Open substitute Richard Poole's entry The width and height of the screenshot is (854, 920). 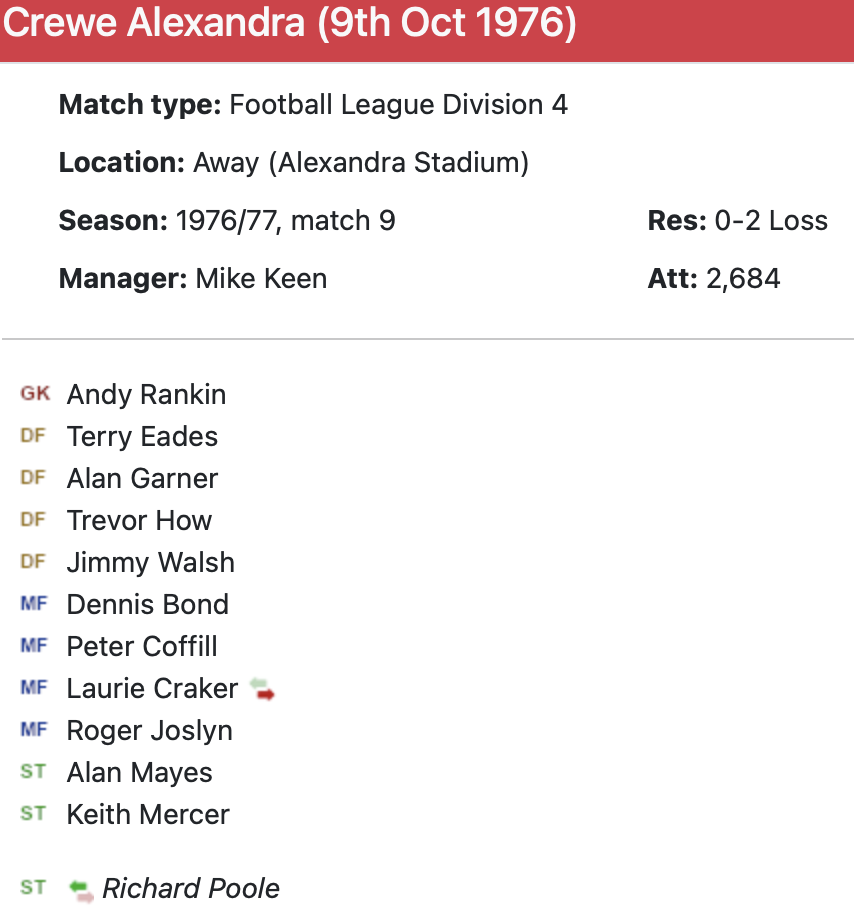191,888
